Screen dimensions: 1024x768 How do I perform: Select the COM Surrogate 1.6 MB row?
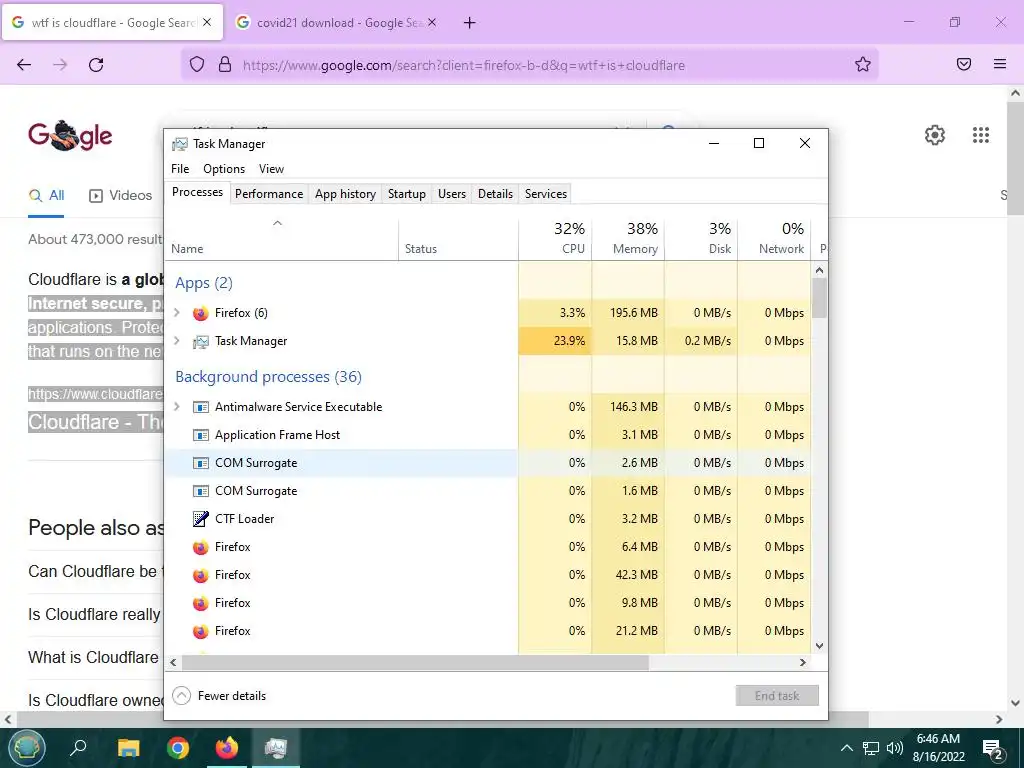(488, 491)
